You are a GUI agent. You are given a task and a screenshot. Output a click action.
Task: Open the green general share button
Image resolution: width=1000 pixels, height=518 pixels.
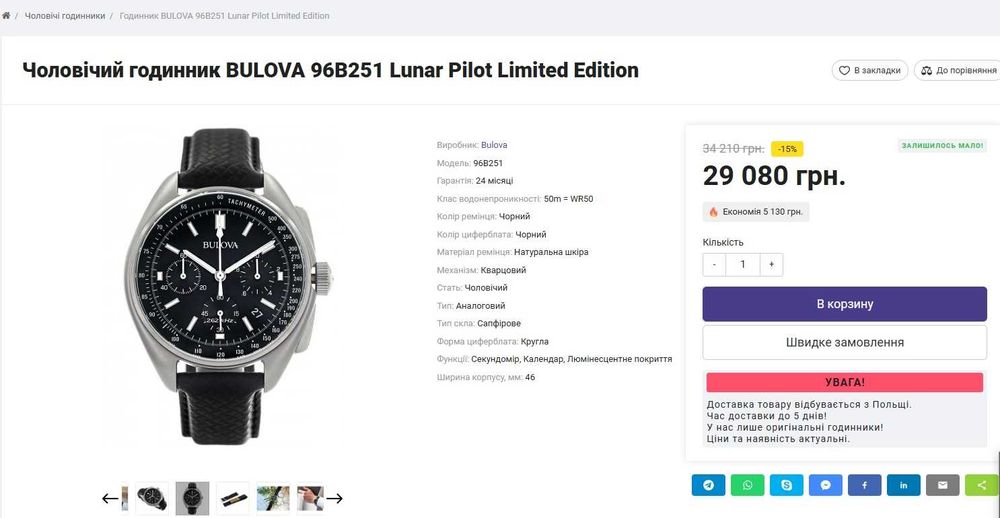982,485
